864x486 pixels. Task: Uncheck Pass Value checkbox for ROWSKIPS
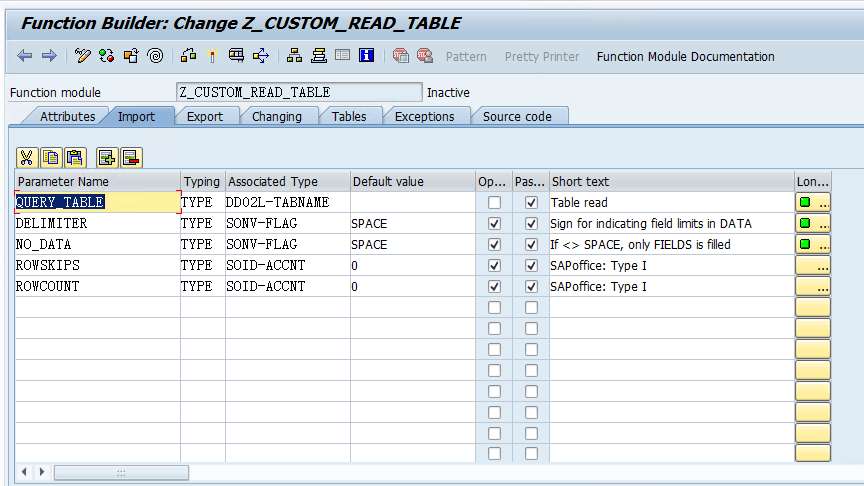pyautogui.click(x=531, y=265)
